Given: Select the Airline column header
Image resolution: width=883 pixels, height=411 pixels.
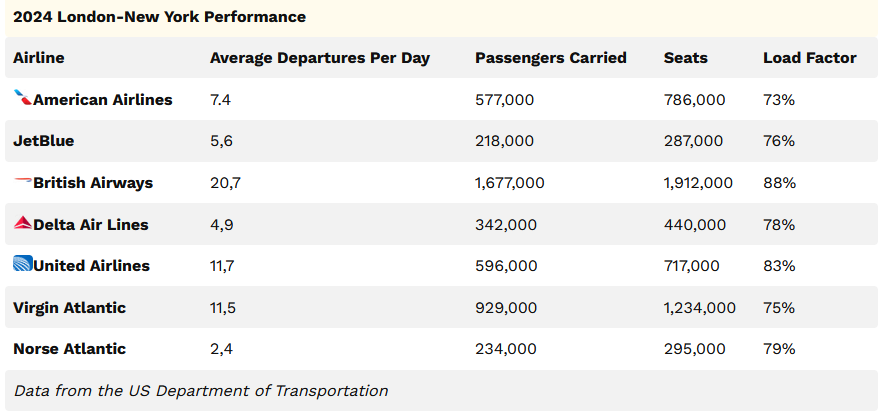Looking at the screenshot, I should [39, 58].
